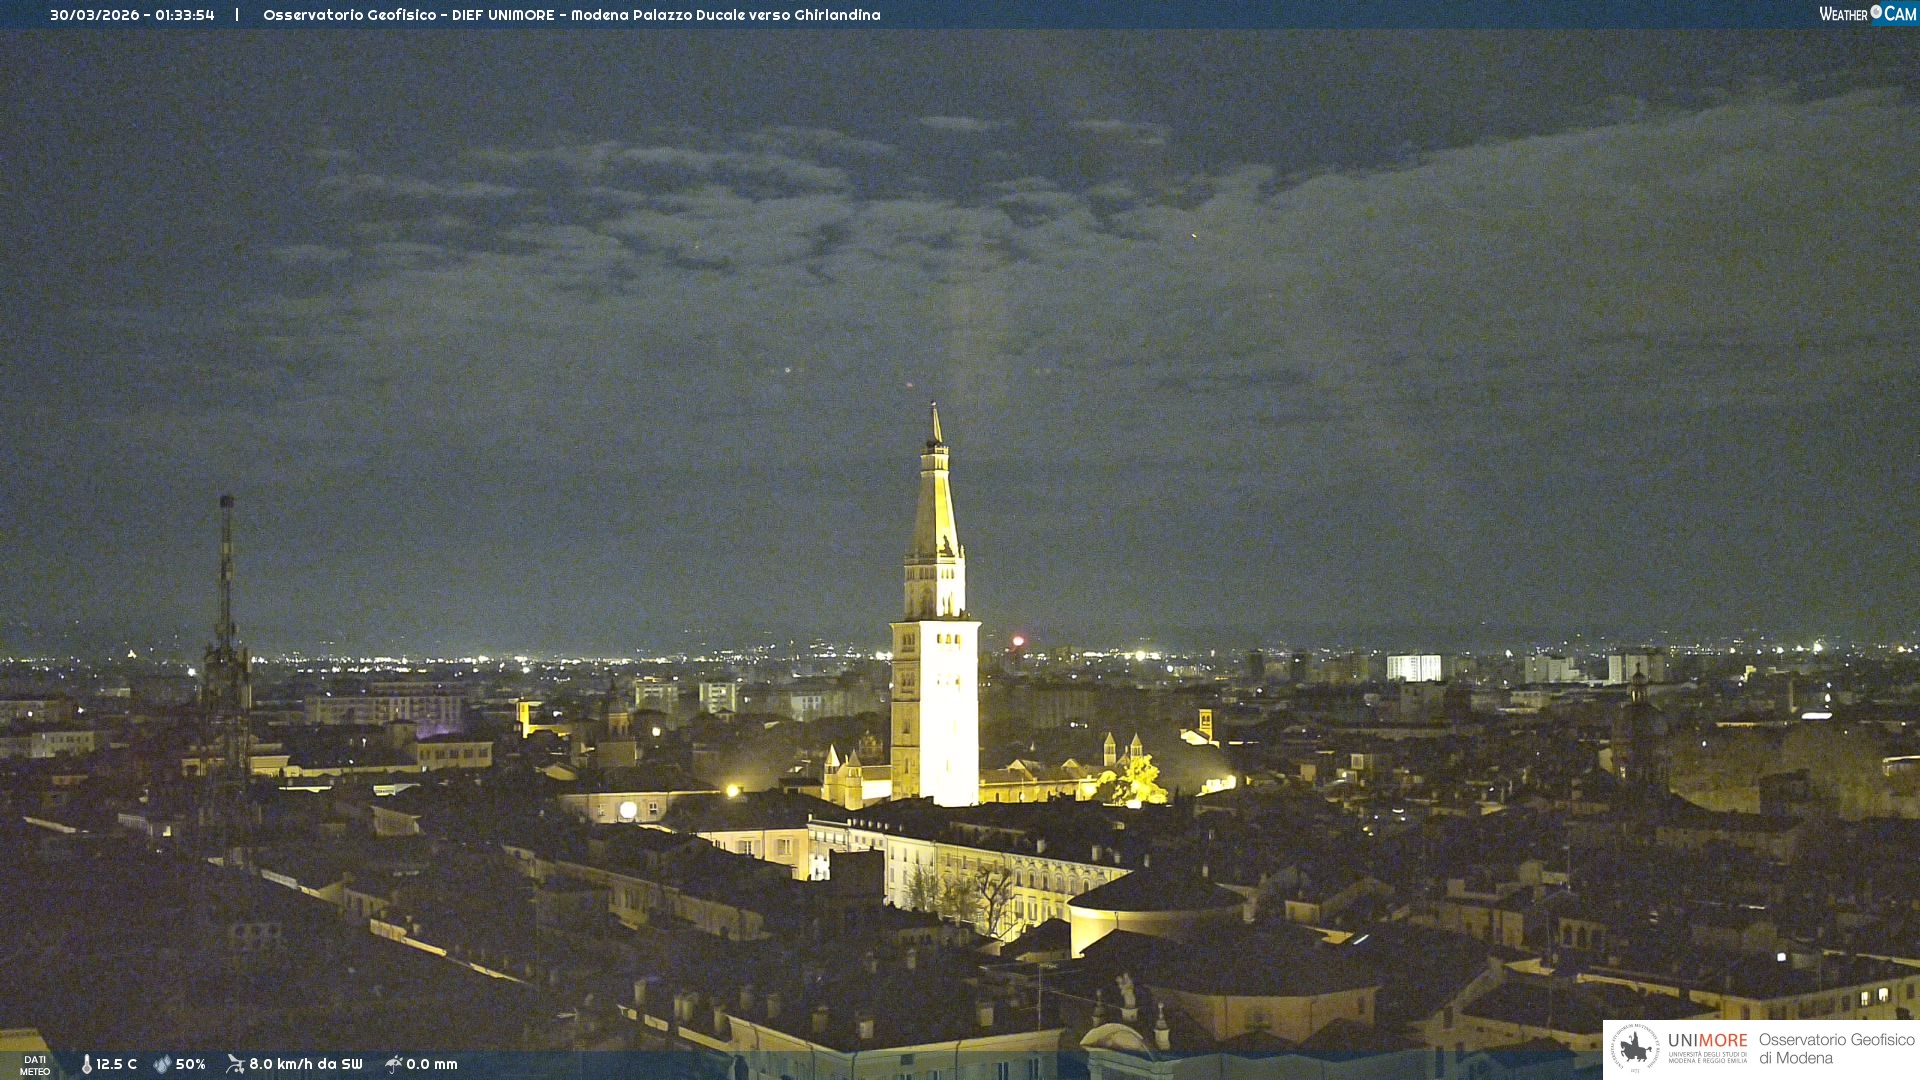Click the CAM logo on blue background
The image size is (1920, 1080).
click(x=1900, y=14)
